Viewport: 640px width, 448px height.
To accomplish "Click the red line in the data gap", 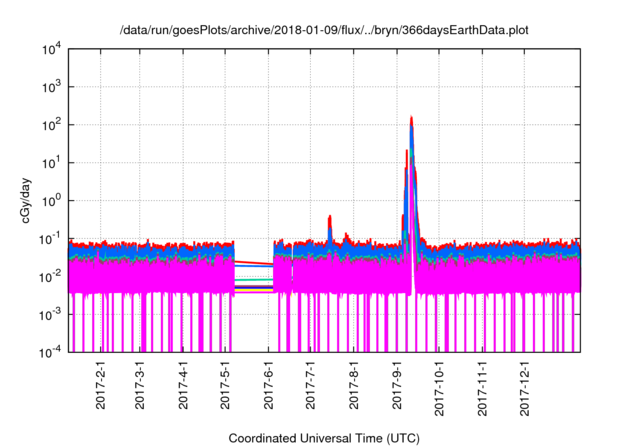I will point(253,262).
